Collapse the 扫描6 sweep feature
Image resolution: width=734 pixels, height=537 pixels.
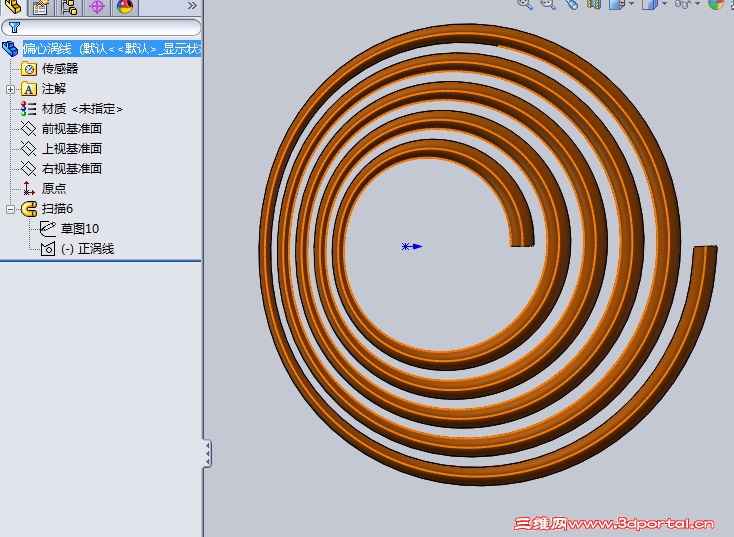(x=10, y=209)
